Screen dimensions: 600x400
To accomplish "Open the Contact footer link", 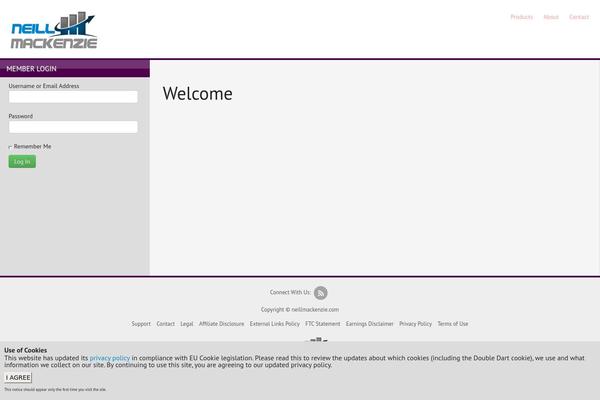I will coord(166,324).
